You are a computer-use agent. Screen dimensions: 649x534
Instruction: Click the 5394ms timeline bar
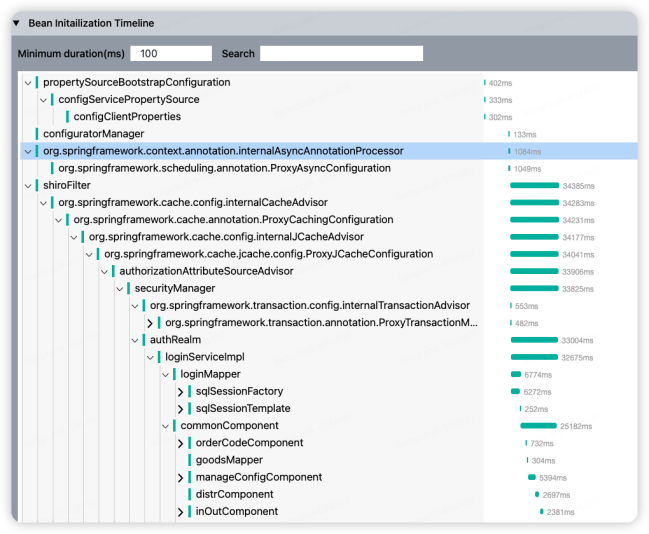coord(532,477)
